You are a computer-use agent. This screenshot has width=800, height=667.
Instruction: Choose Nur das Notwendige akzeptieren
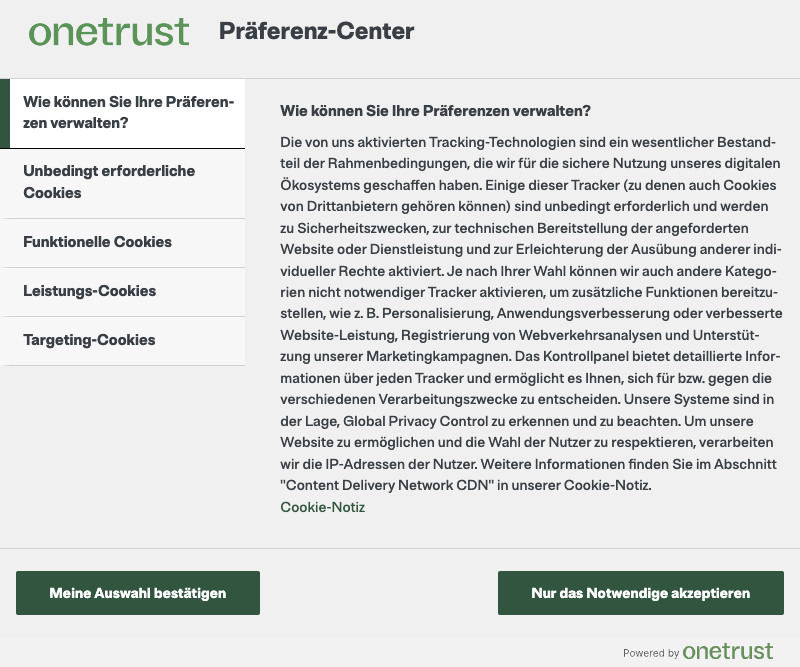640,593
